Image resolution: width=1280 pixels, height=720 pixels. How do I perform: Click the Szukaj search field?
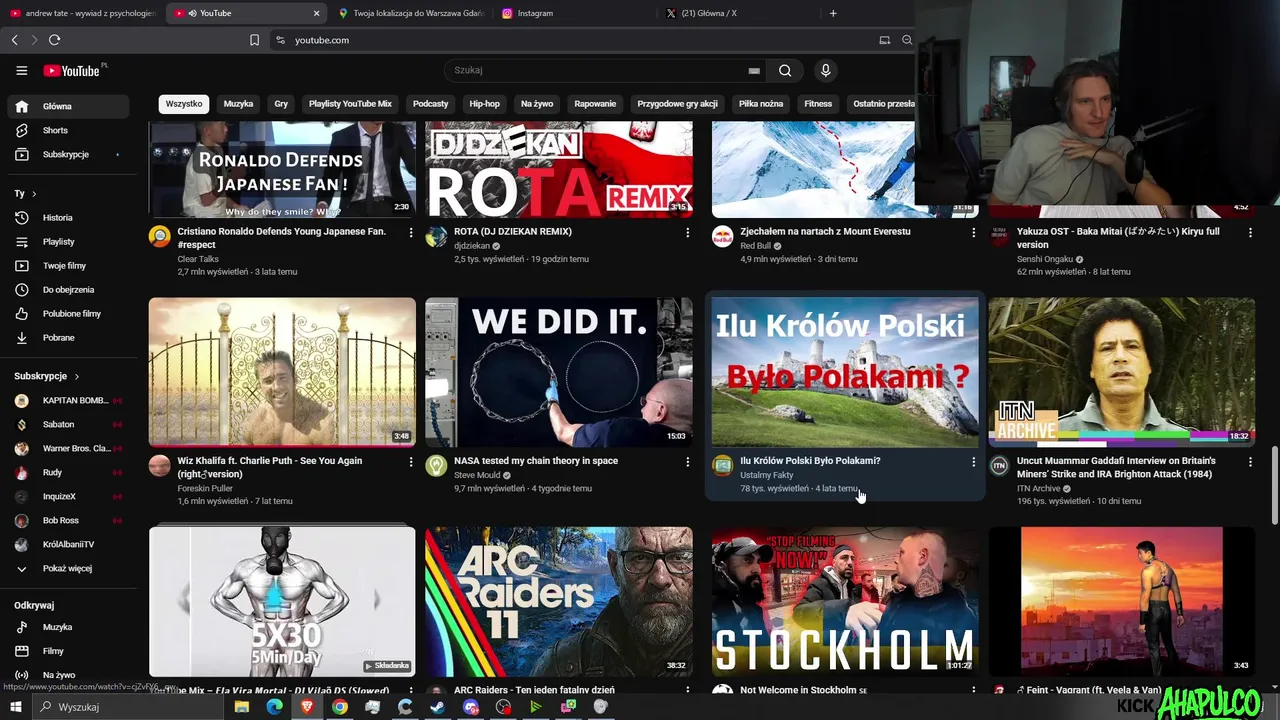pos(600,71)
